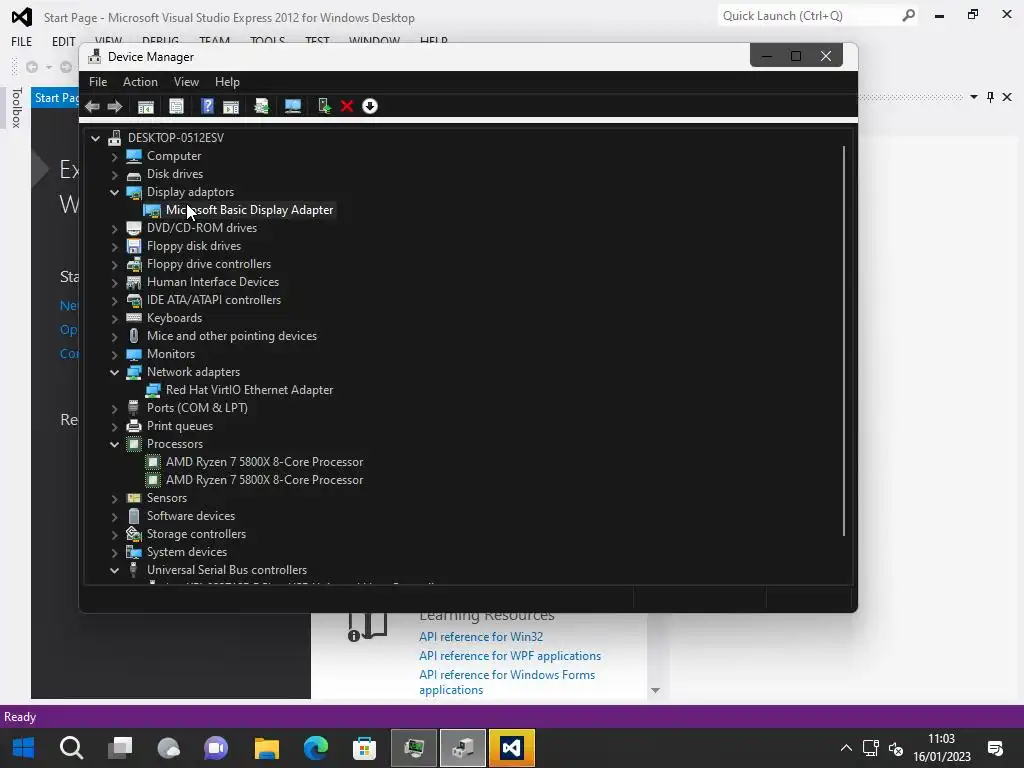The width and height of the screenshot is (1024, 768).
Task: Select the second AMD Ryzen 7 5800X processor
Action: pyautogui.click(x=264, y=480)
